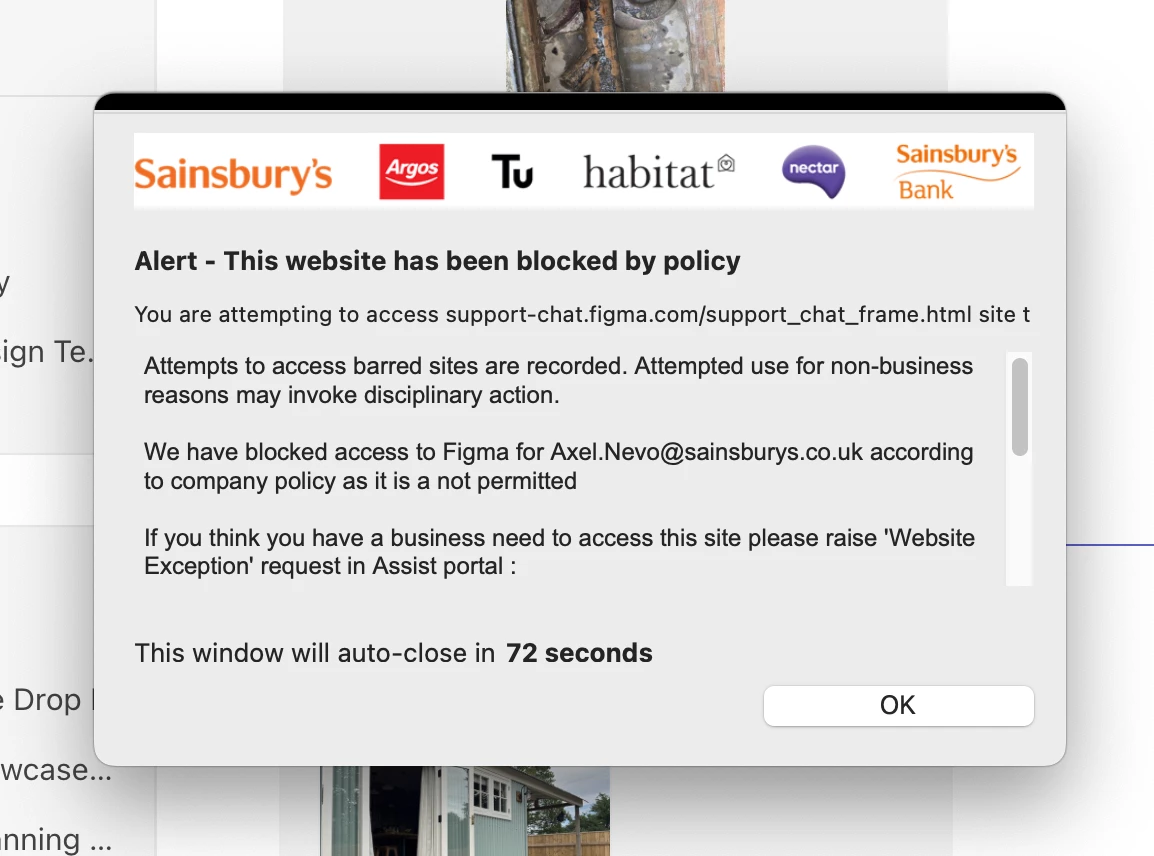Image resolution: width=1154 pixels, height=856 pixels.
Task: Click the Website Exception request paragraph
Action: [559, 552]
